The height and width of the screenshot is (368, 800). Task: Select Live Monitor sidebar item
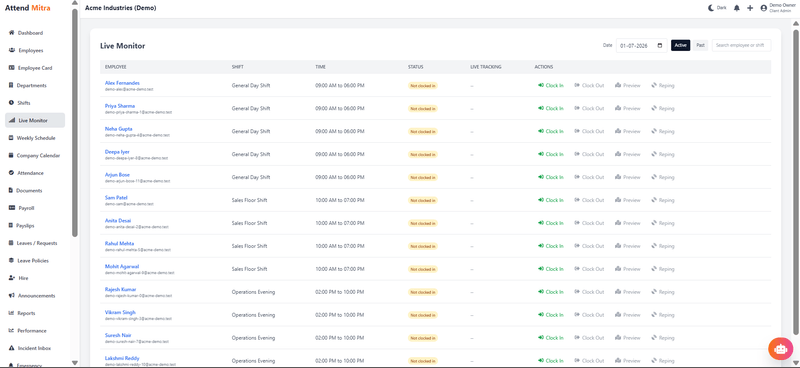coord(35,120)
